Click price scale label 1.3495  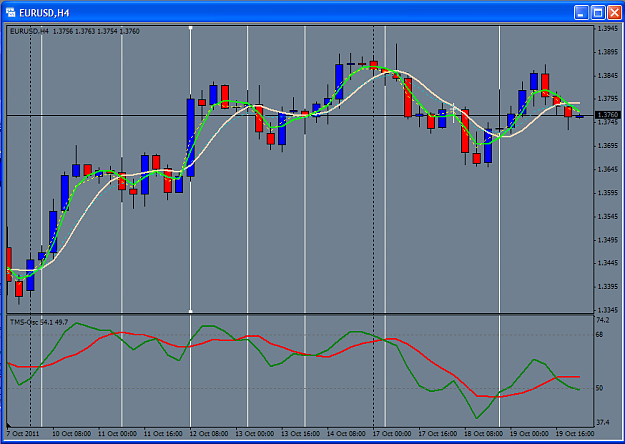pyautogui.click(x=607, y=240)
